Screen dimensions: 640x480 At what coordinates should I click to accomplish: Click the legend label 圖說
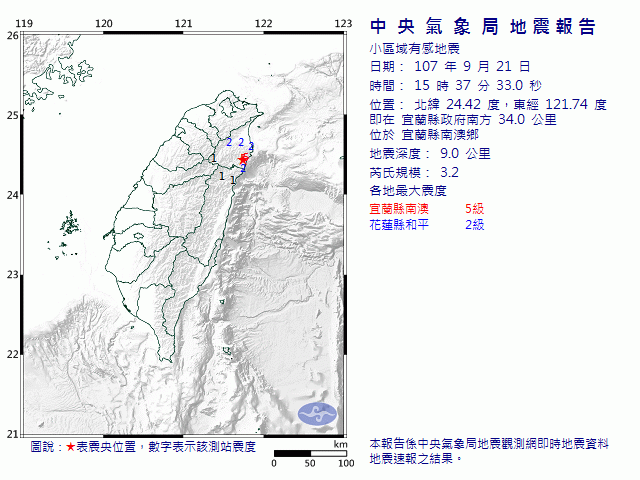(x=42, y=447)
